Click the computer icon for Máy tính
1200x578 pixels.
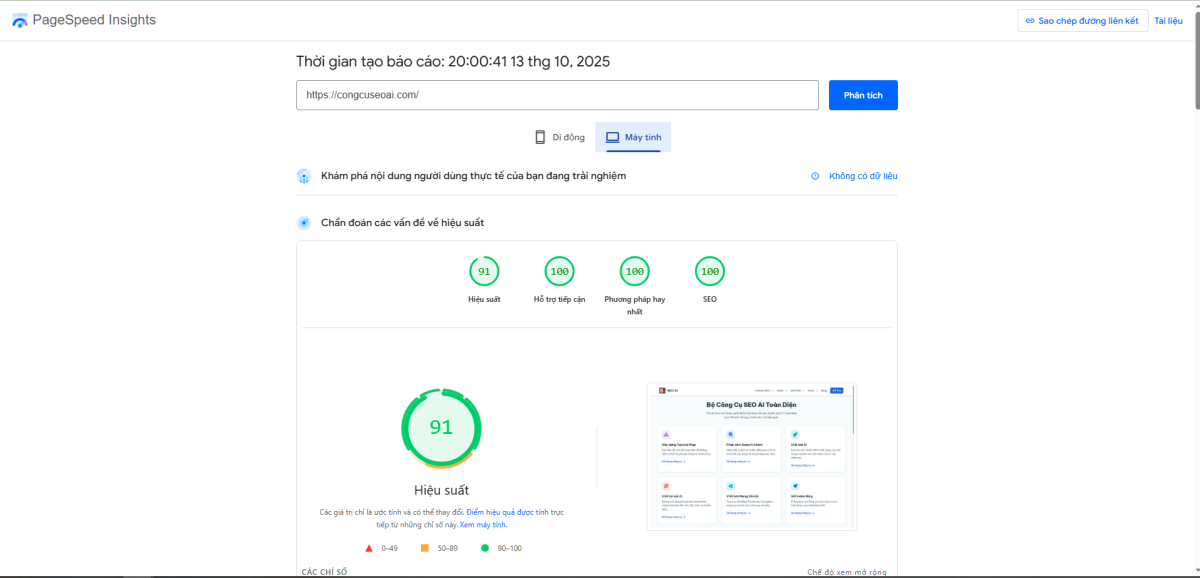point(612,137)
